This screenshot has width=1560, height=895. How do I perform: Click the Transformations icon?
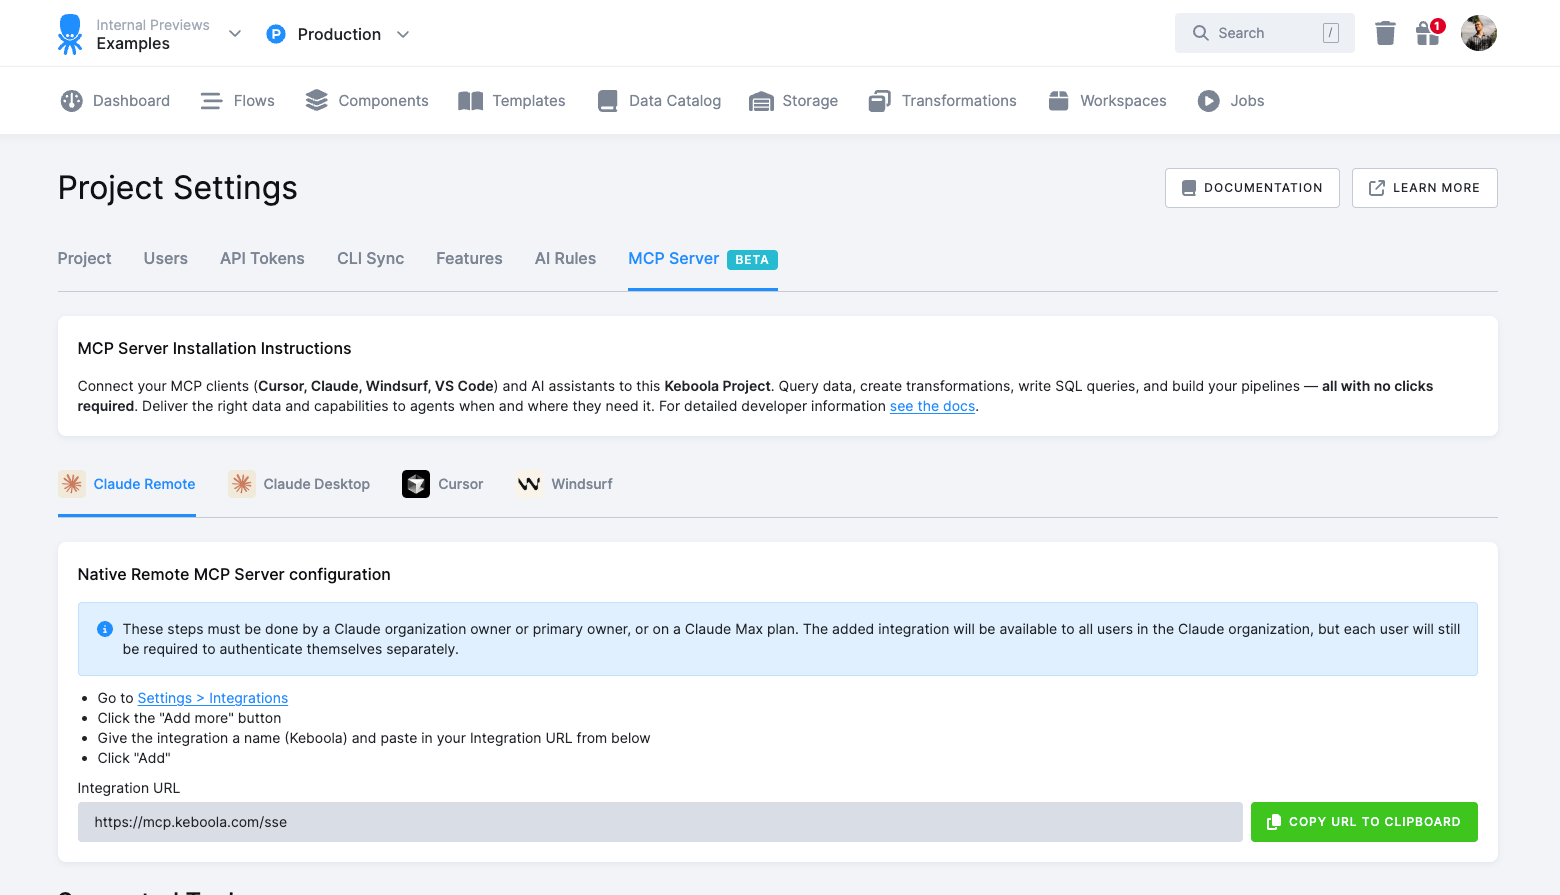(x=879, y=101)
